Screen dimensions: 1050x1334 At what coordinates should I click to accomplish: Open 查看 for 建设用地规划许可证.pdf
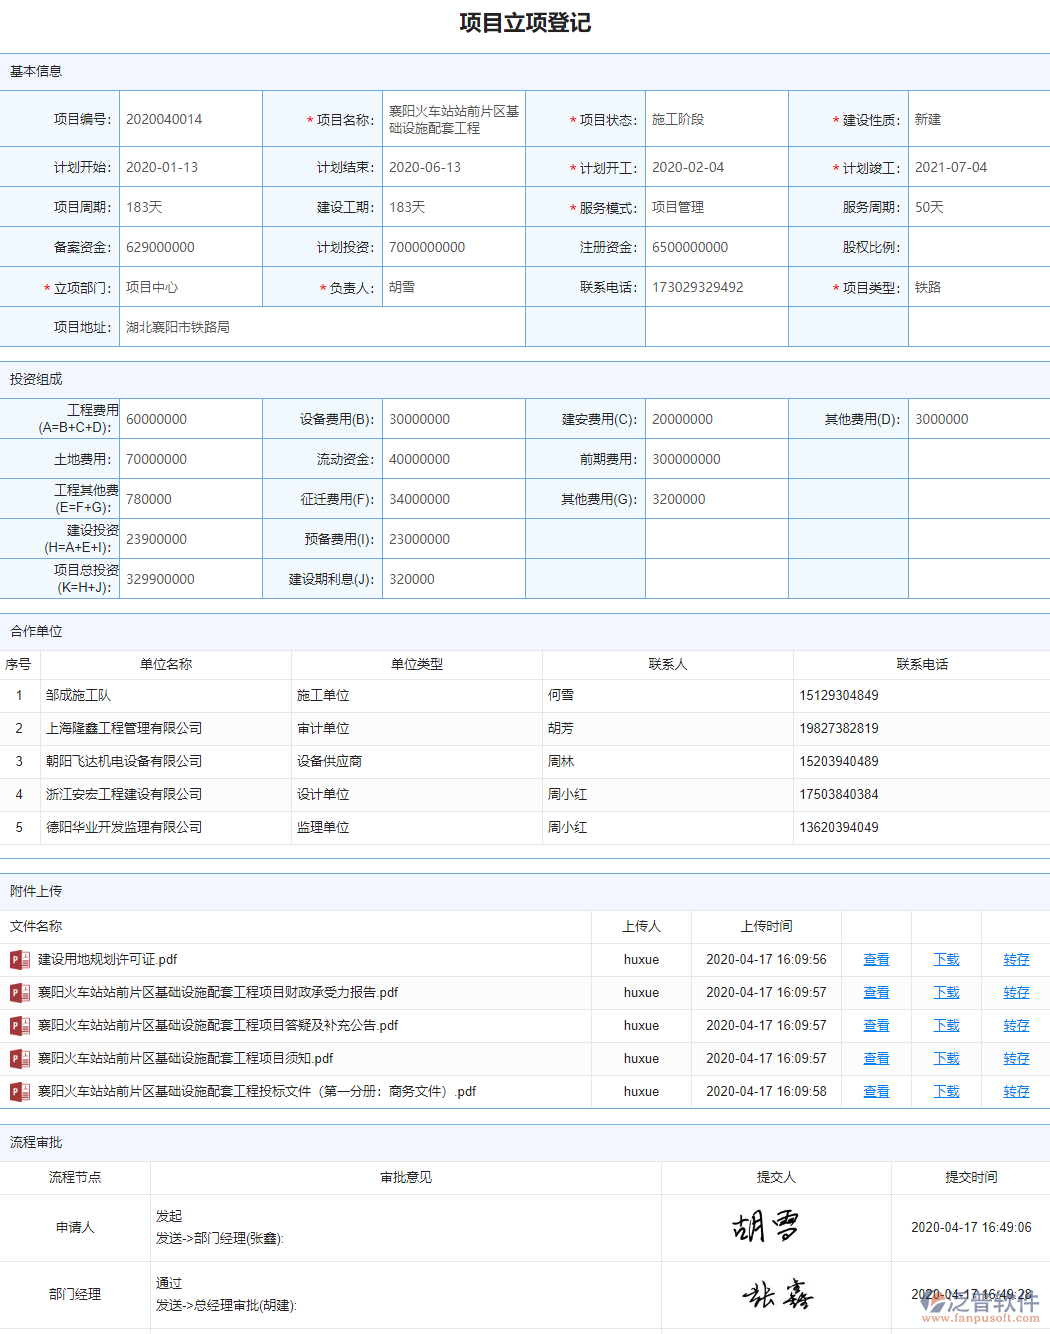(875, 959)
